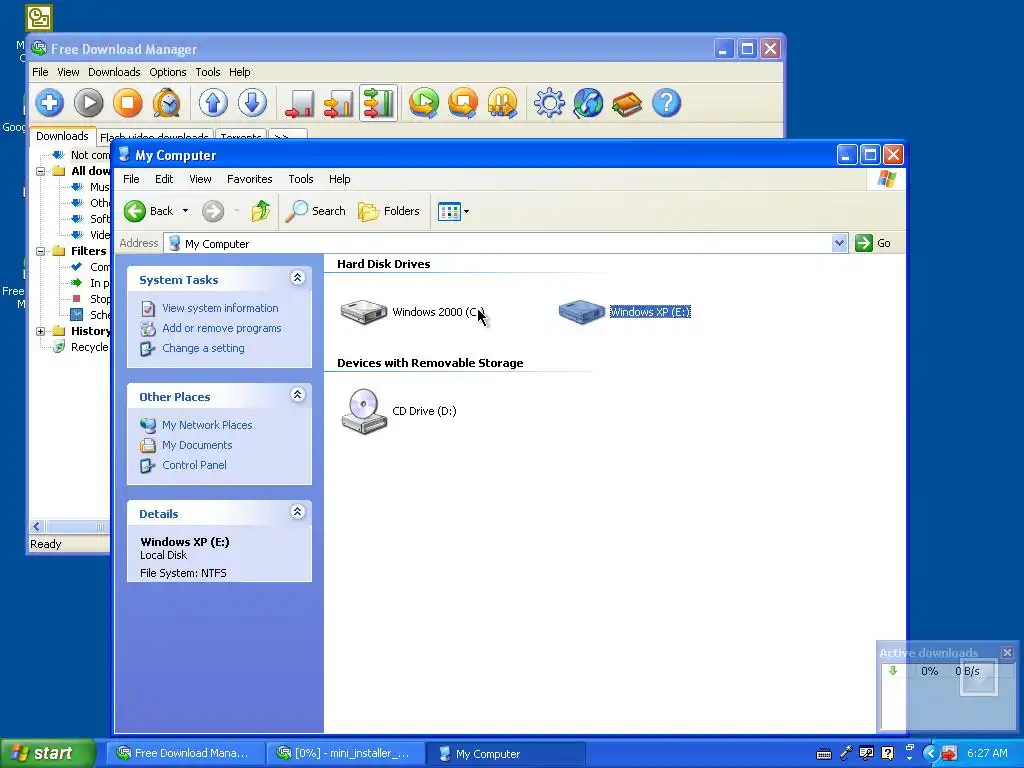Open My Network Places link
The width and height of the screenshot is (1024, 768).
click(207, 425)
